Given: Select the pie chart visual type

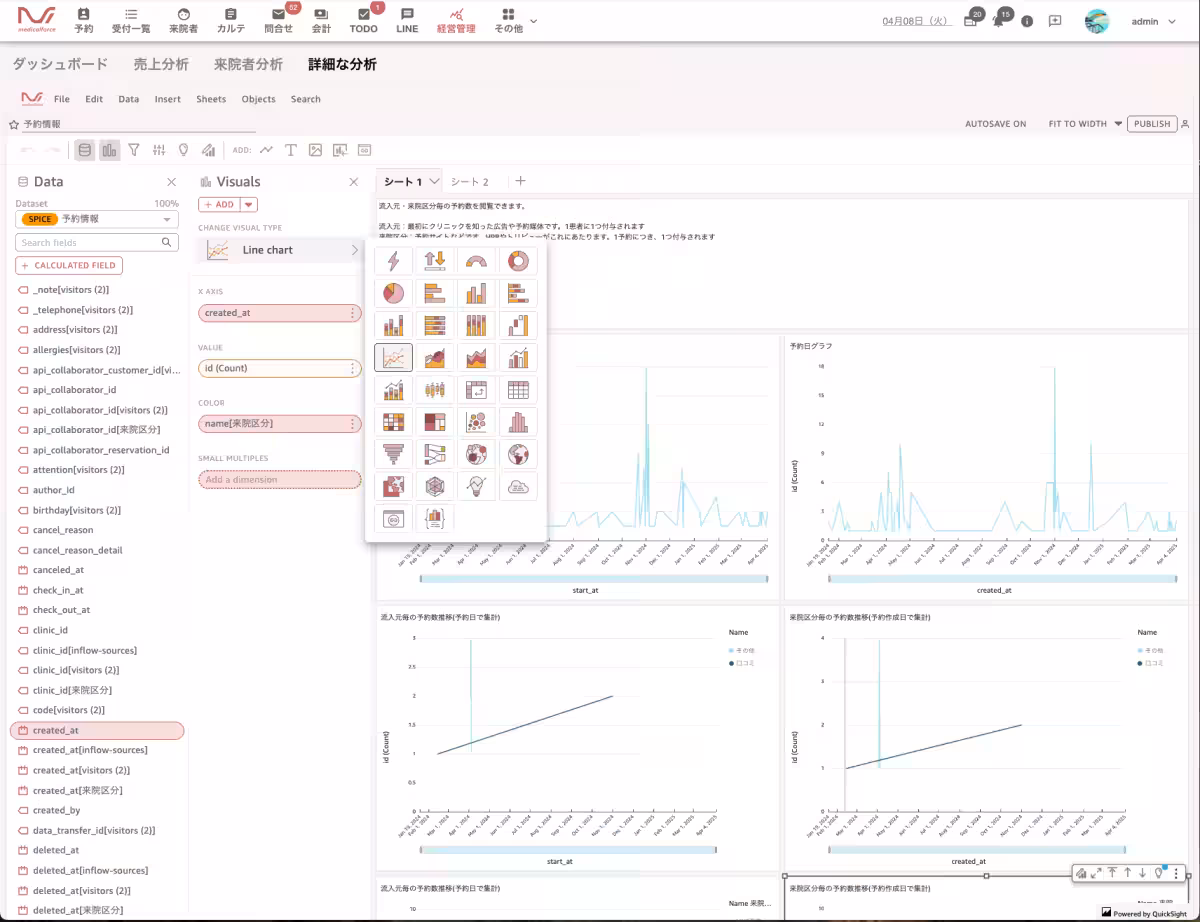Looking at the screenshot, I should [393, 293].
